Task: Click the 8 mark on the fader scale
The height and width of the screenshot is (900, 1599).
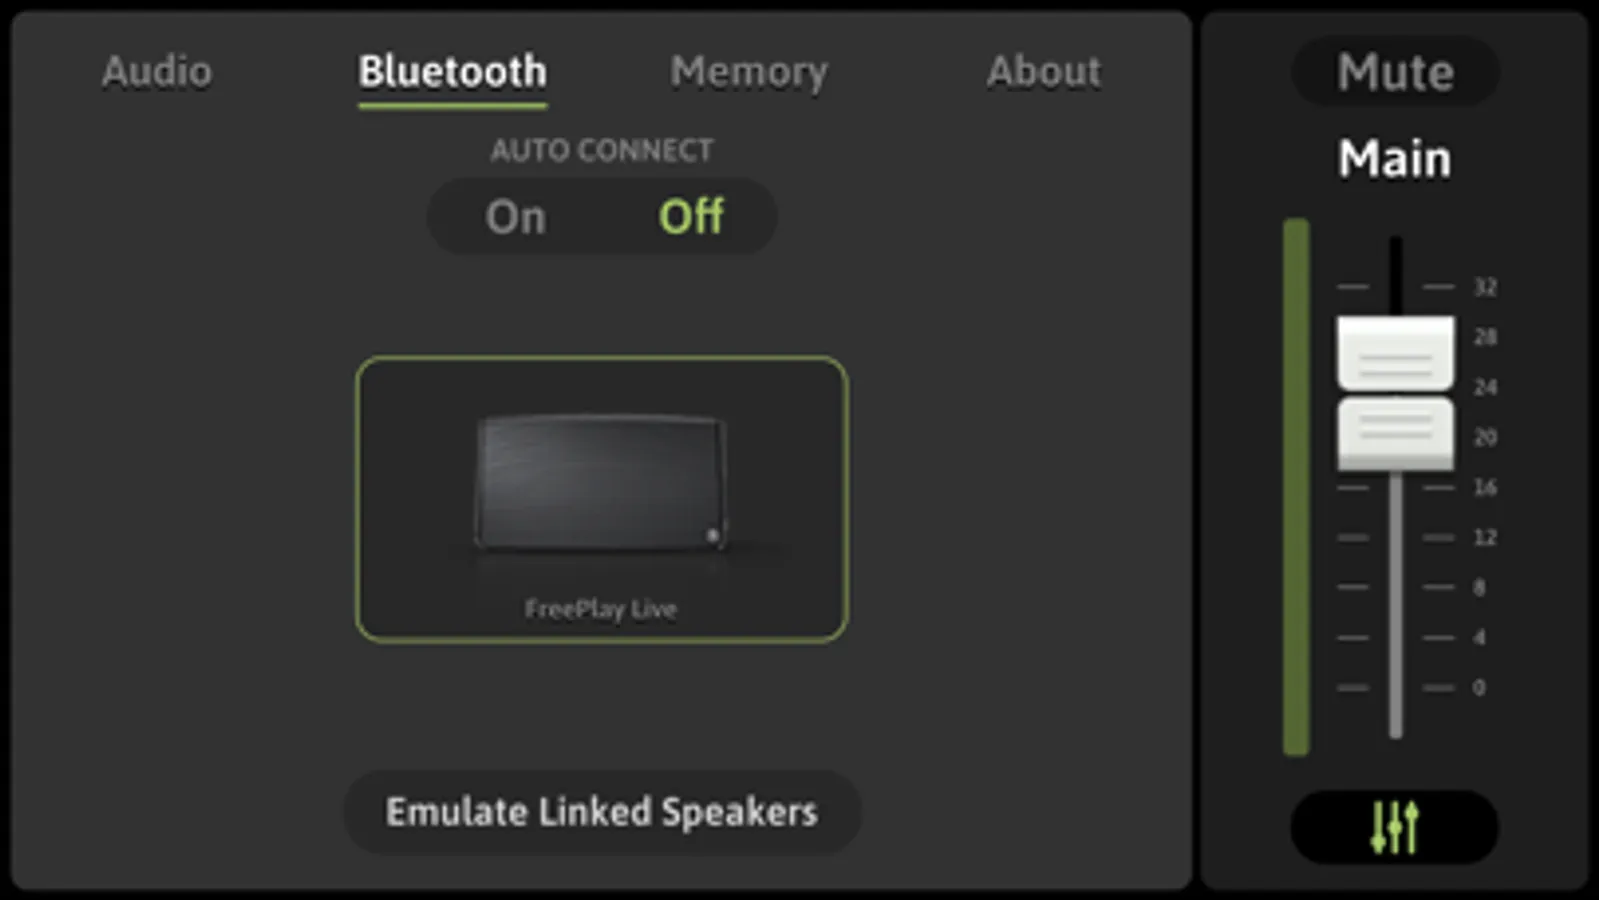Action: point(1479,587)
